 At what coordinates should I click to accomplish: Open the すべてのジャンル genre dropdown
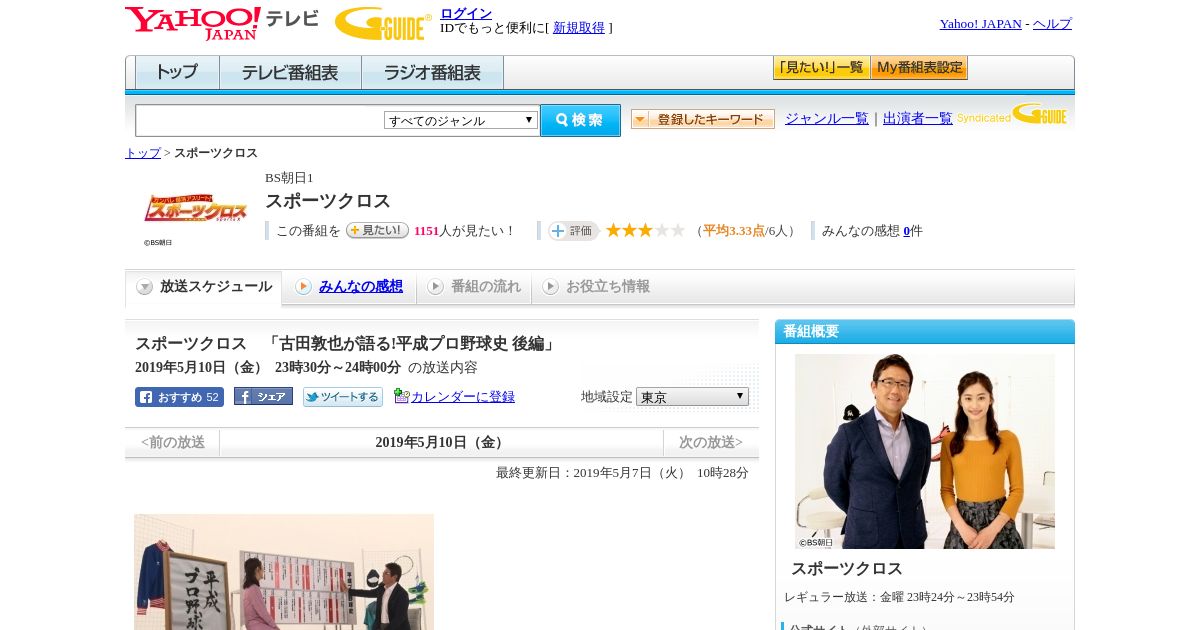(x=461, y=120)
